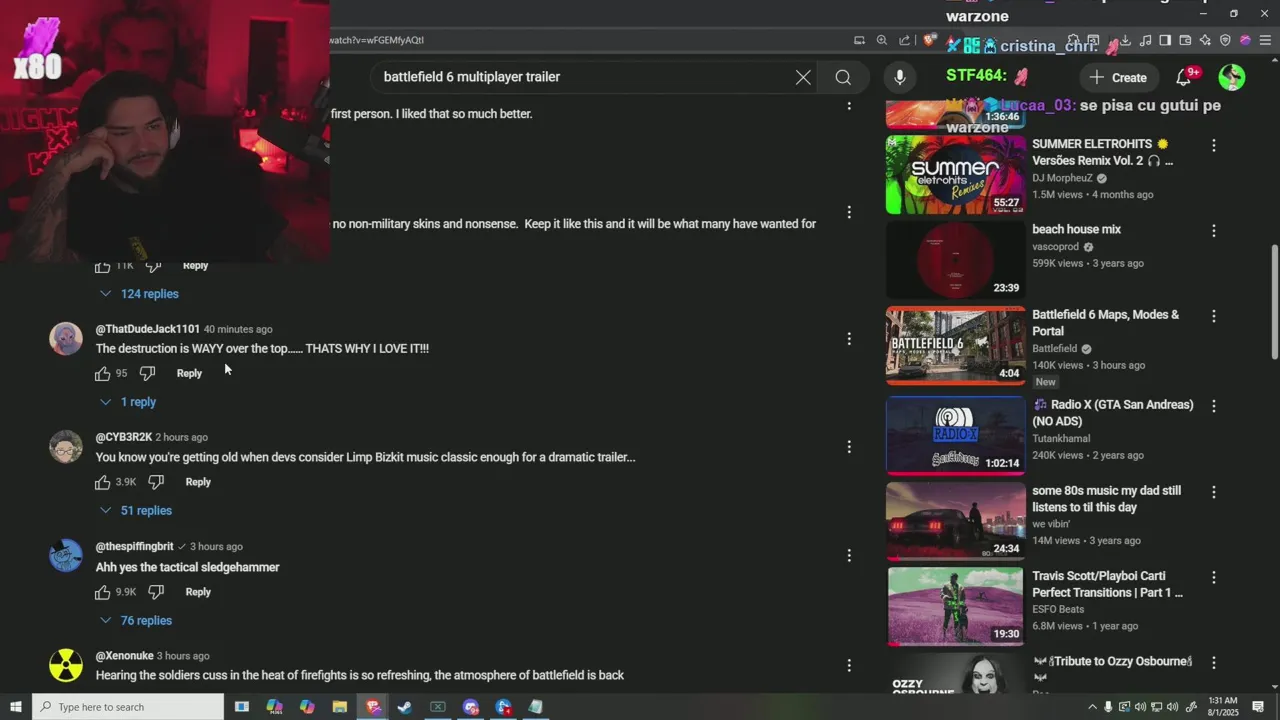Clear the YouTube search box with X
This screenshot has width=1280, height=720.
(x=803, y=77)
